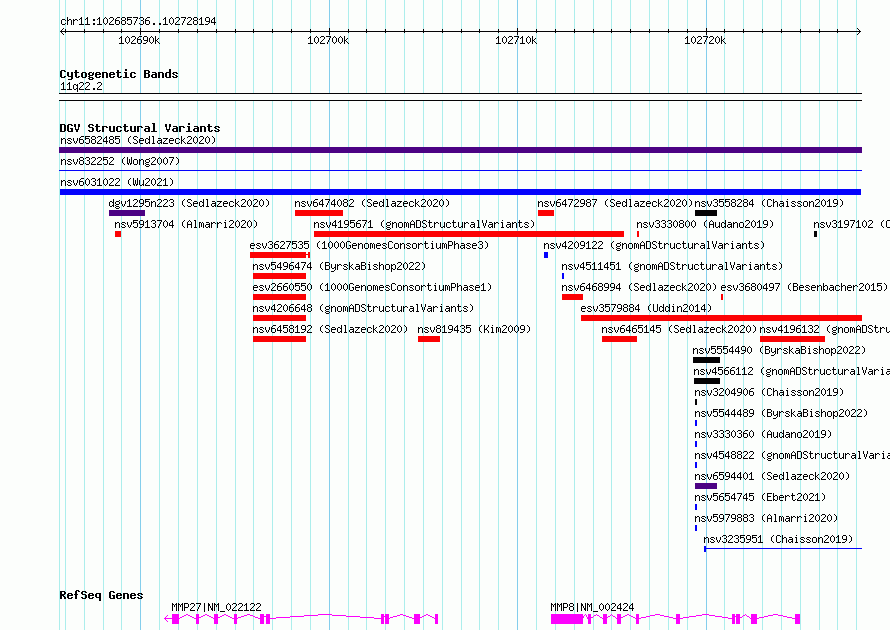Open esv3627535 (1000GenomesConsortiumPhase3) label
Image resolution: width=890 pixels, height=630 pixels.
[x=369, y=245]
